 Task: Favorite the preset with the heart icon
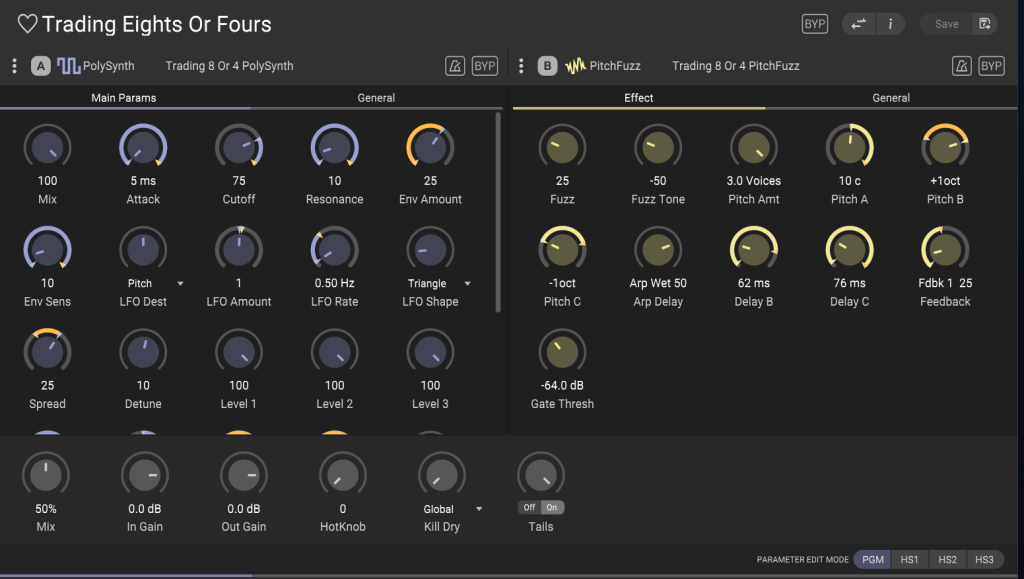click(27, 24)
